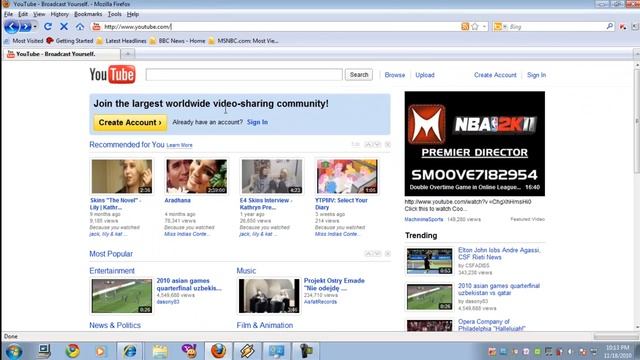Image resolution: width=640 pixels, height=360 pixels.
Task: Go to the Firefox home page icon
Action: point(80,27)
